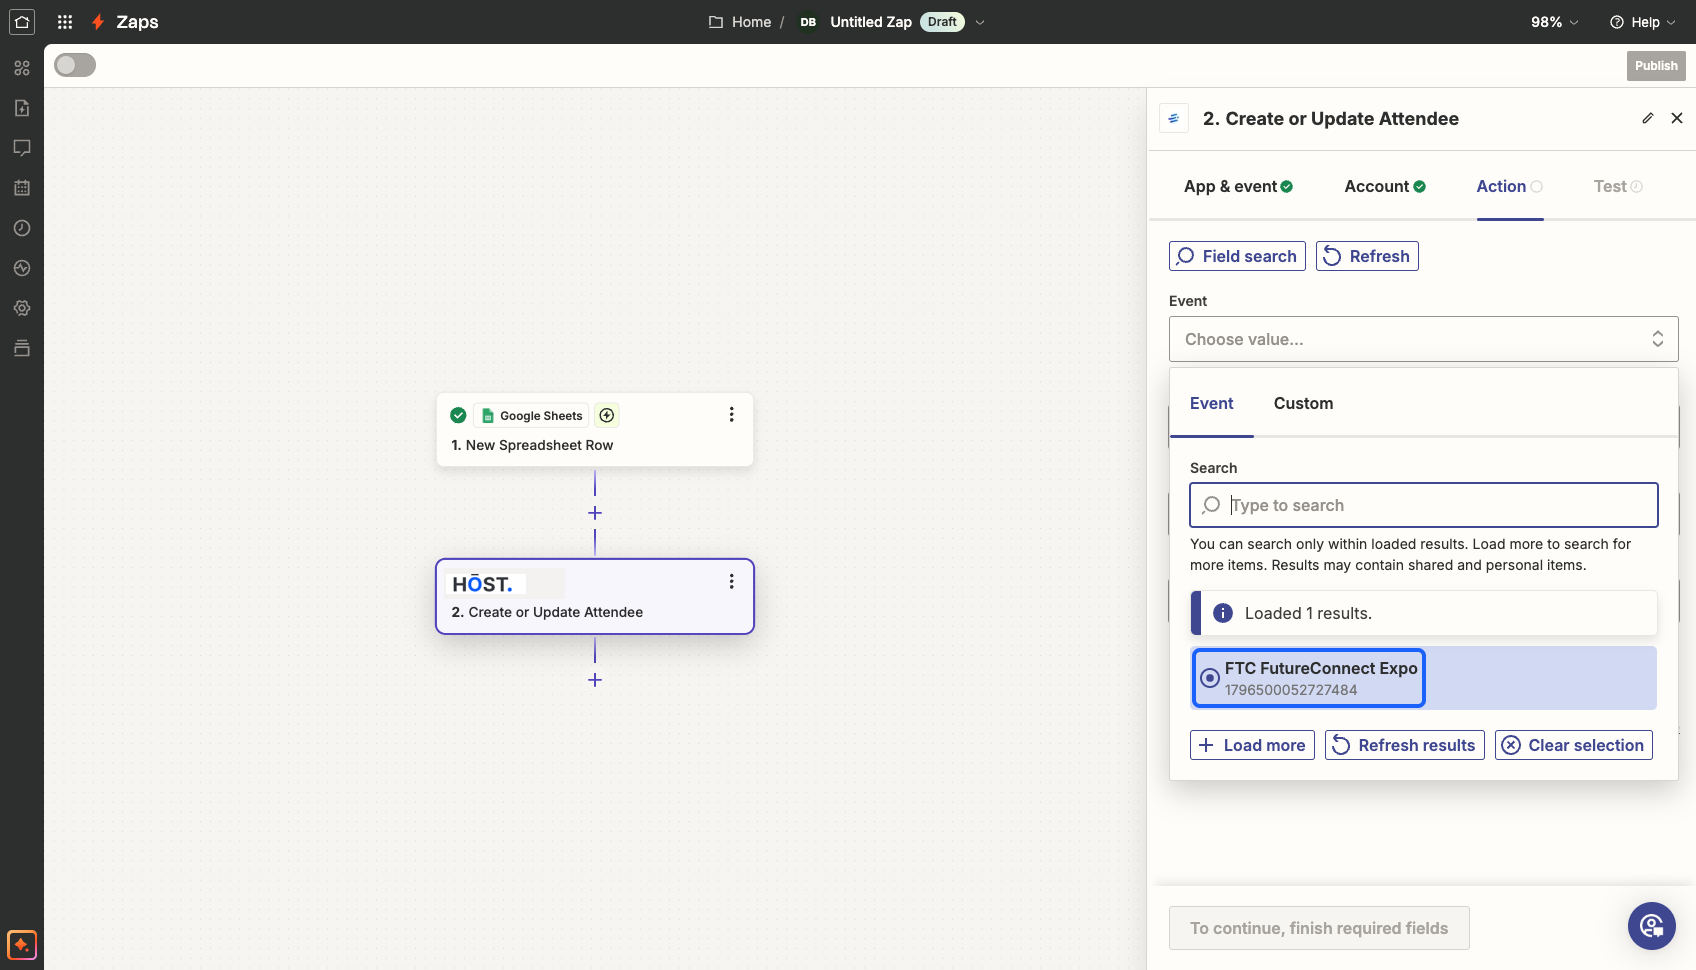
Task: Click the Home folder icon in breadcrumb
Action: [x=716, y=22]
